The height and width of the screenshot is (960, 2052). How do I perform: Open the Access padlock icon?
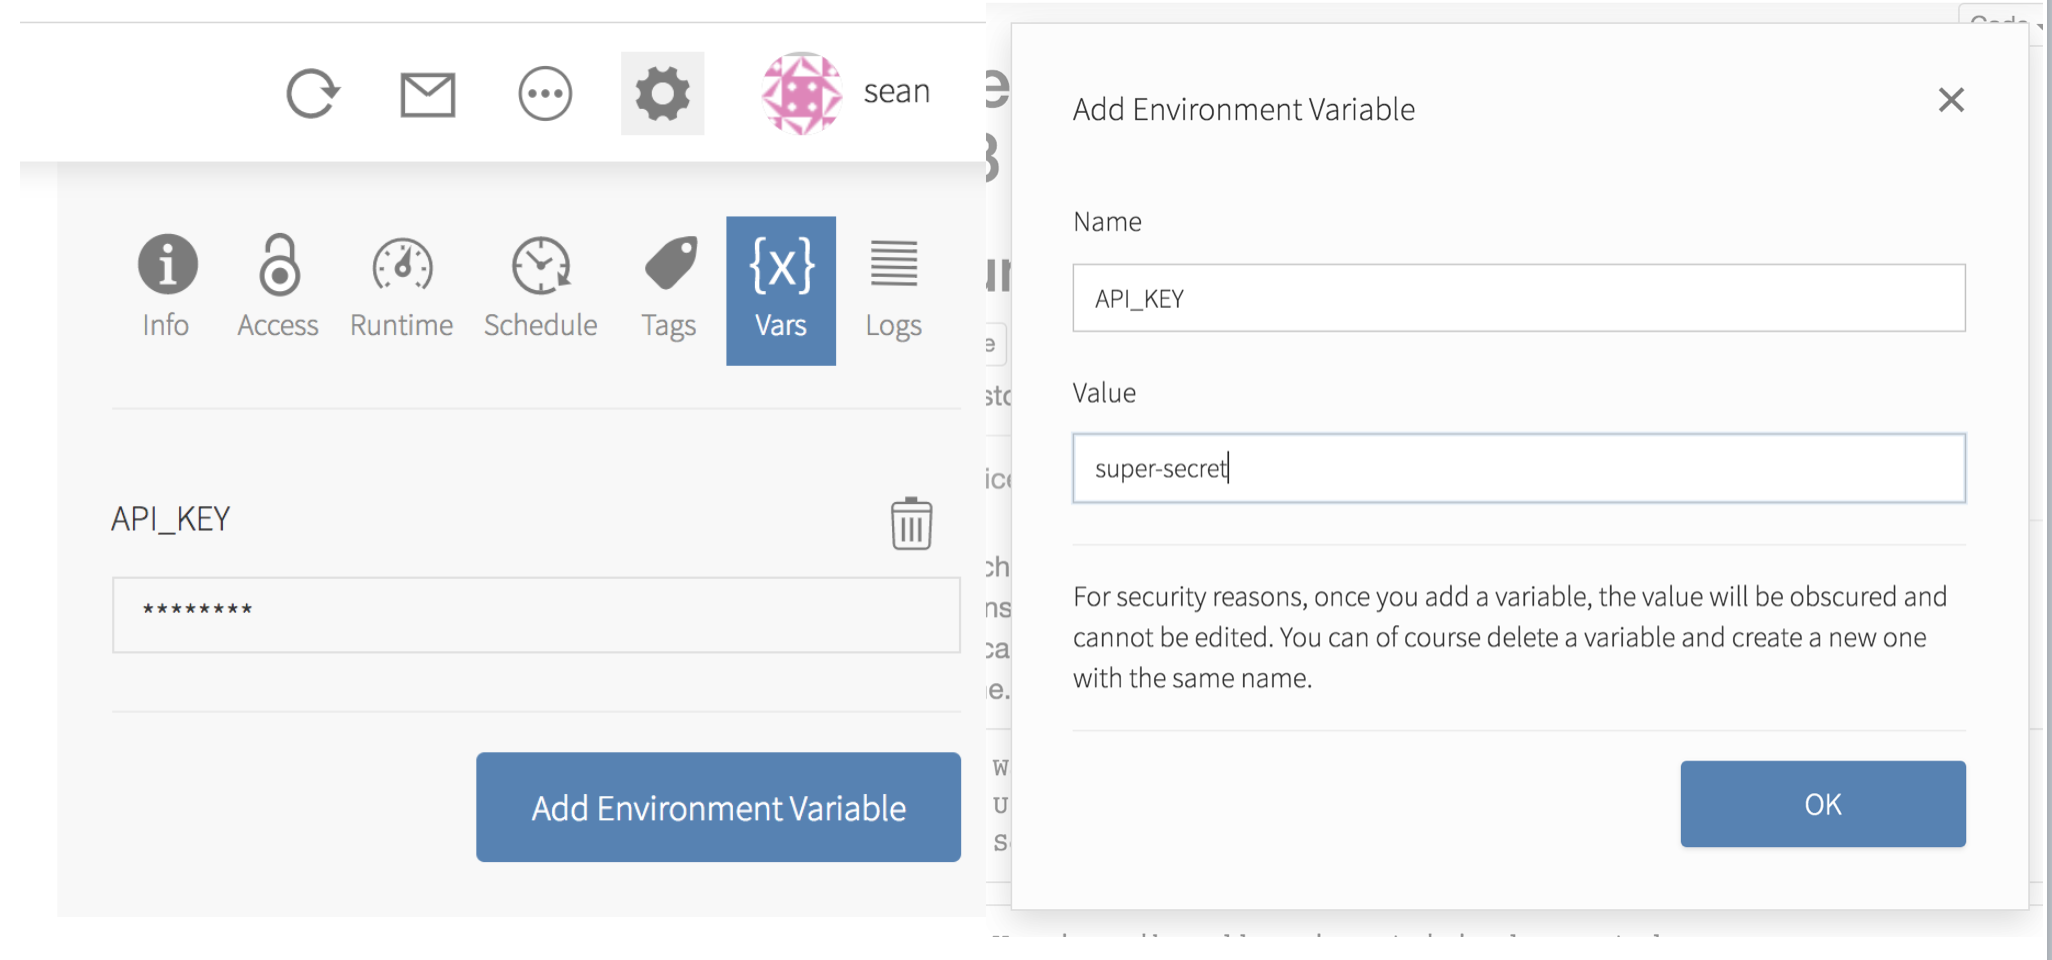tap(278, 285)
